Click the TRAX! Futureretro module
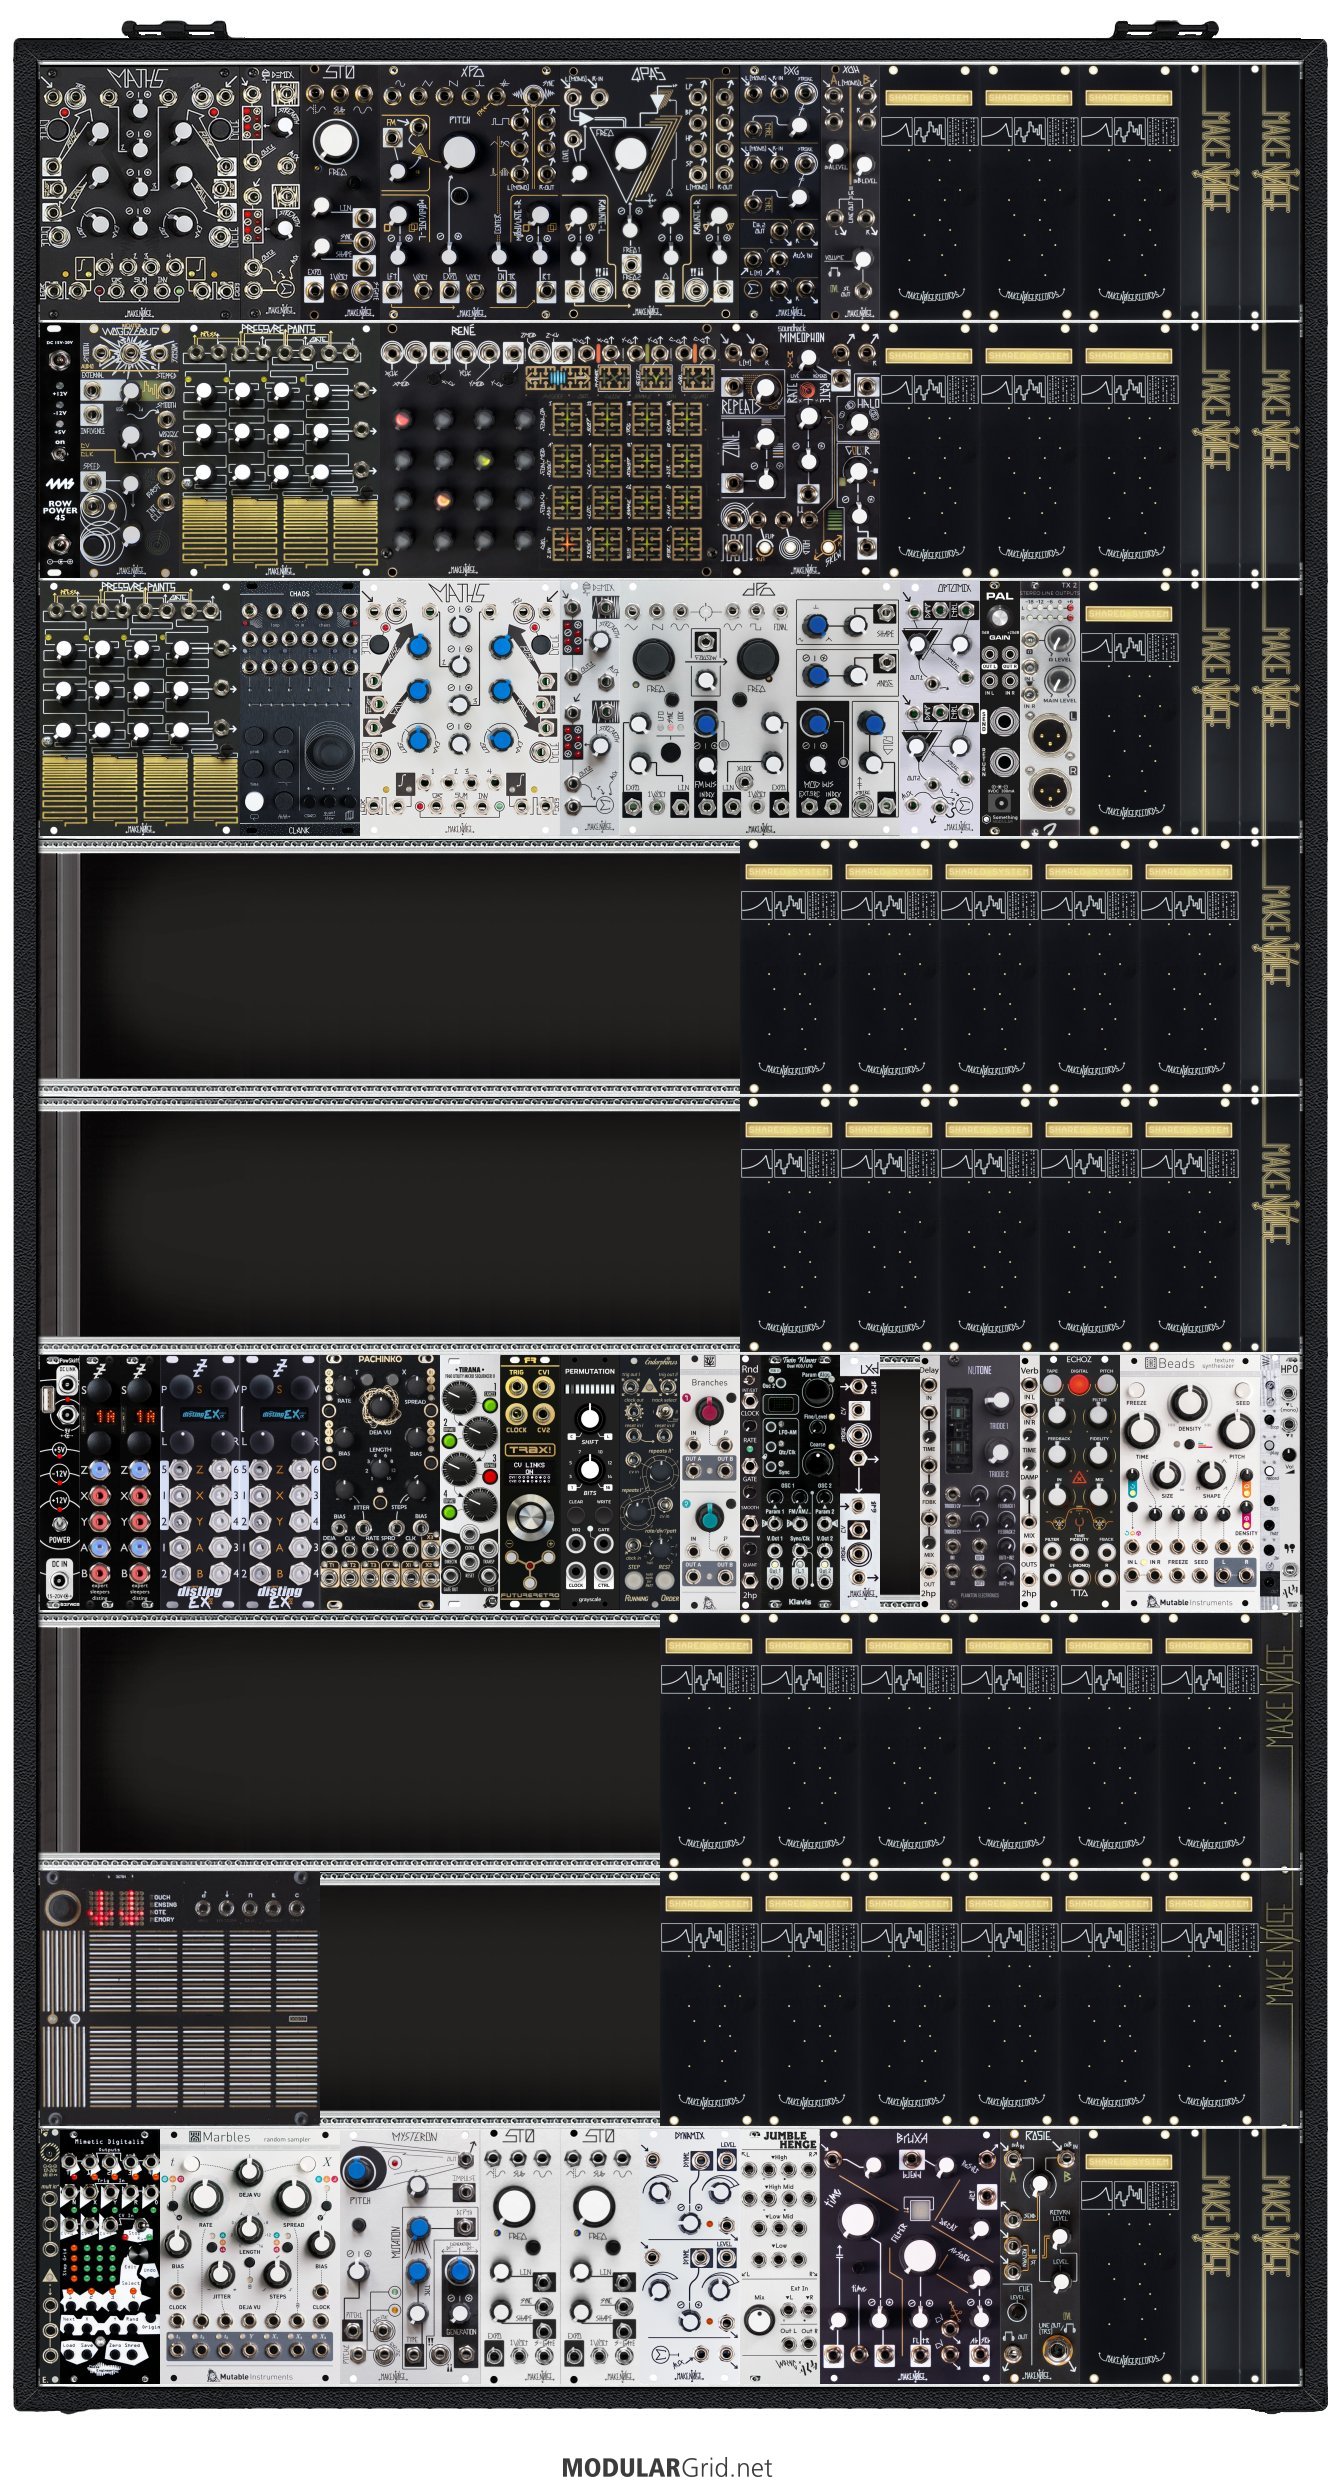This screenshot has width=1335, height=2489. pos(530,1482)
